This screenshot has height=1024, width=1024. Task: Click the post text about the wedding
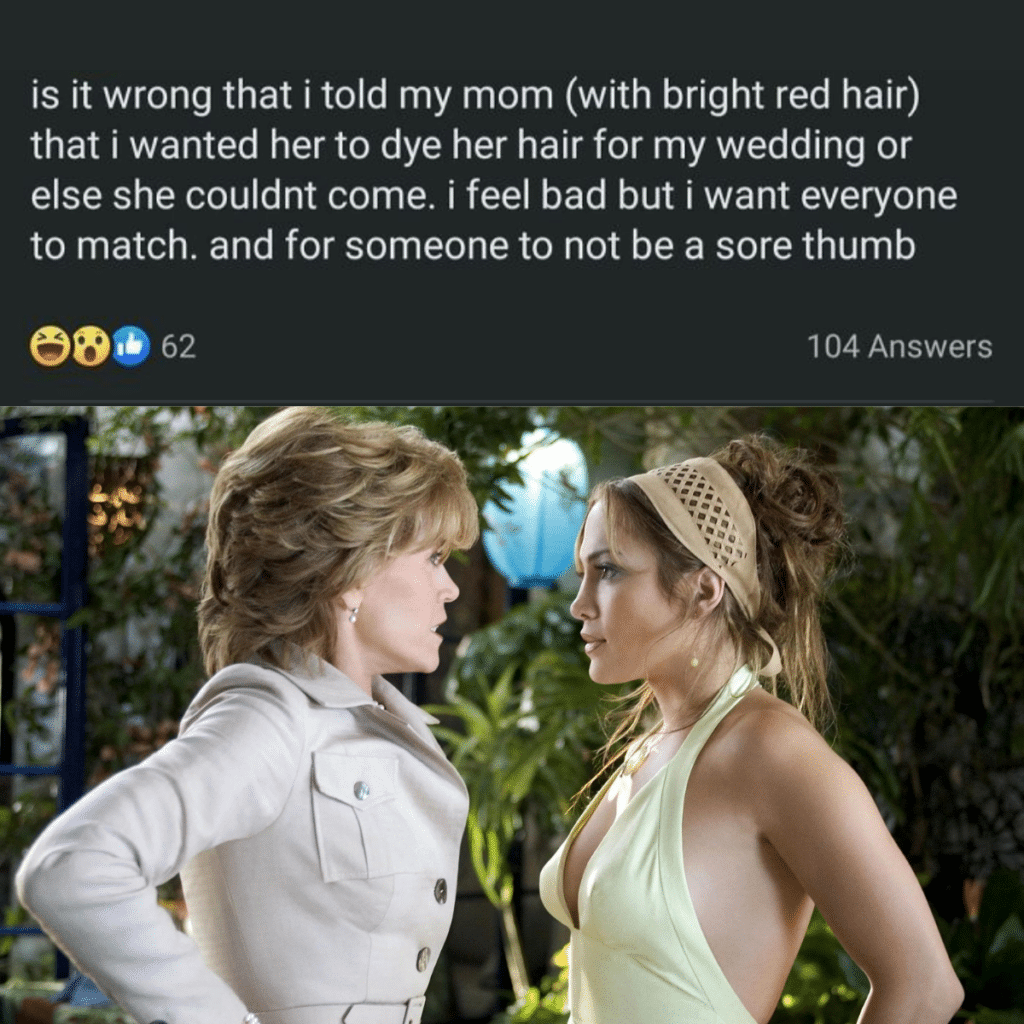(x=494, y=170)
